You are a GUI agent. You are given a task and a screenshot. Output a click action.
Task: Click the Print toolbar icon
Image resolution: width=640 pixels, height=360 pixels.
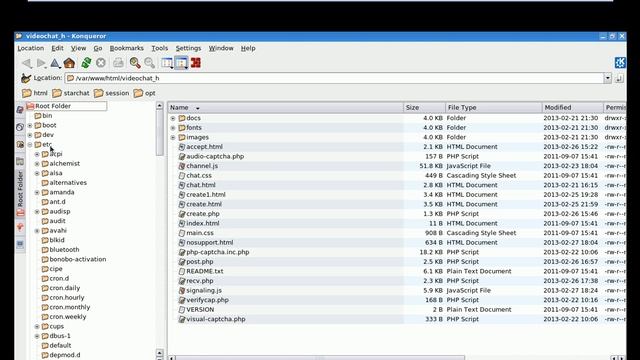[118, 63]
